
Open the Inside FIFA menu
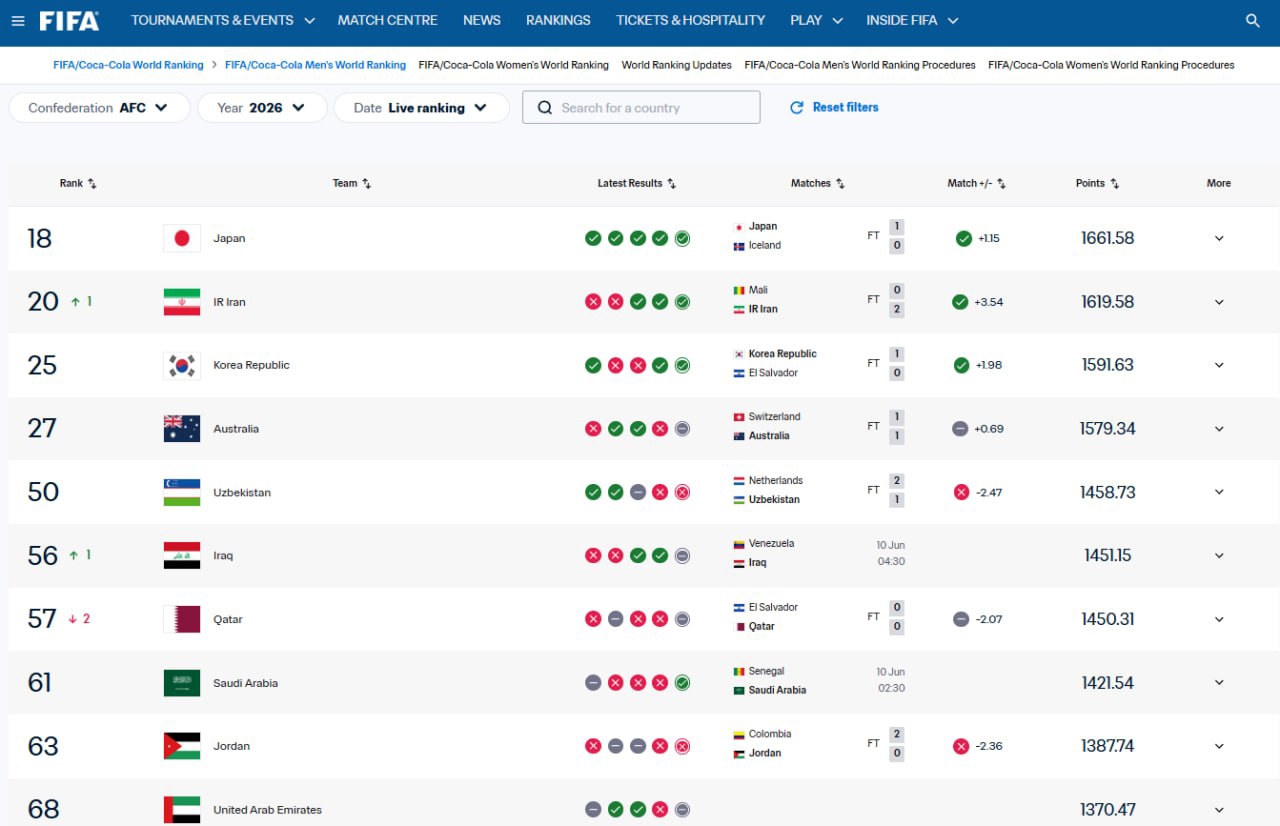pos(912,20)
